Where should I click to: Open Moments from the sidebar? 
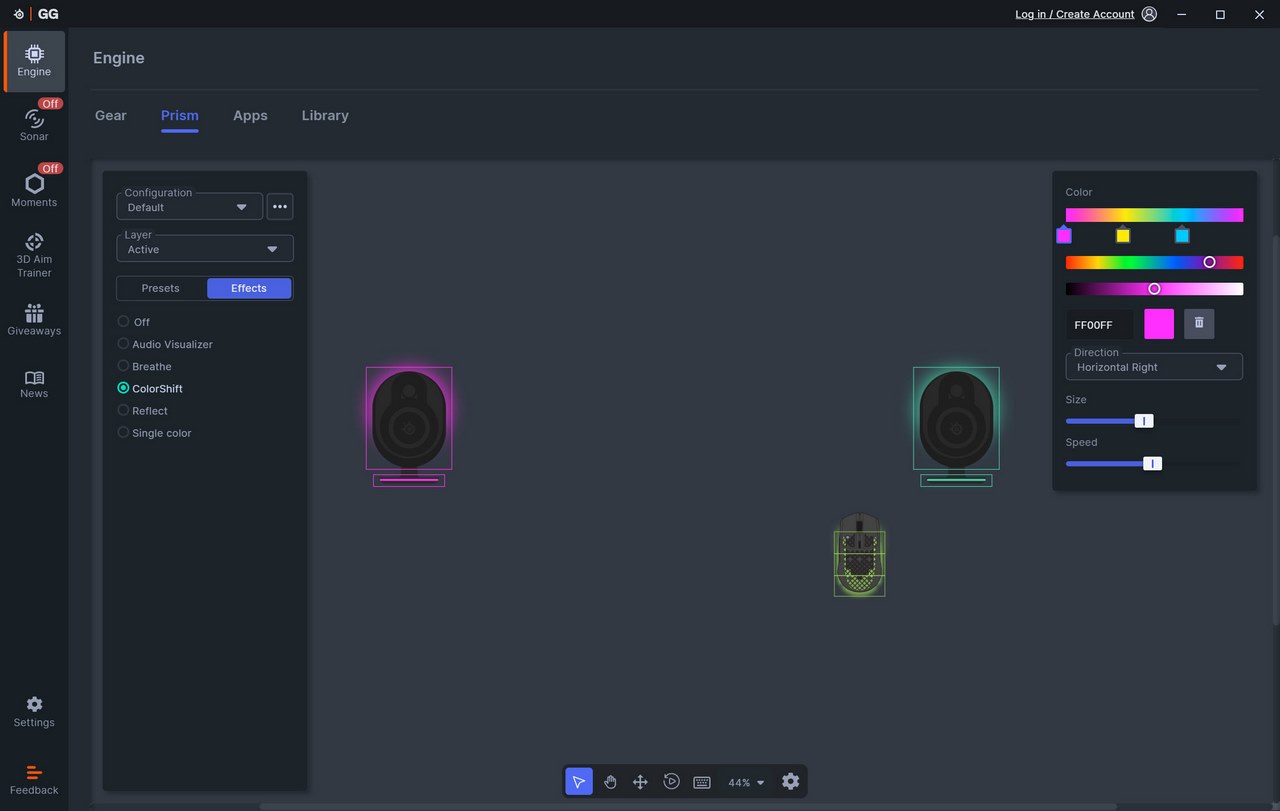pyautogui.click(x=34, y=189)
